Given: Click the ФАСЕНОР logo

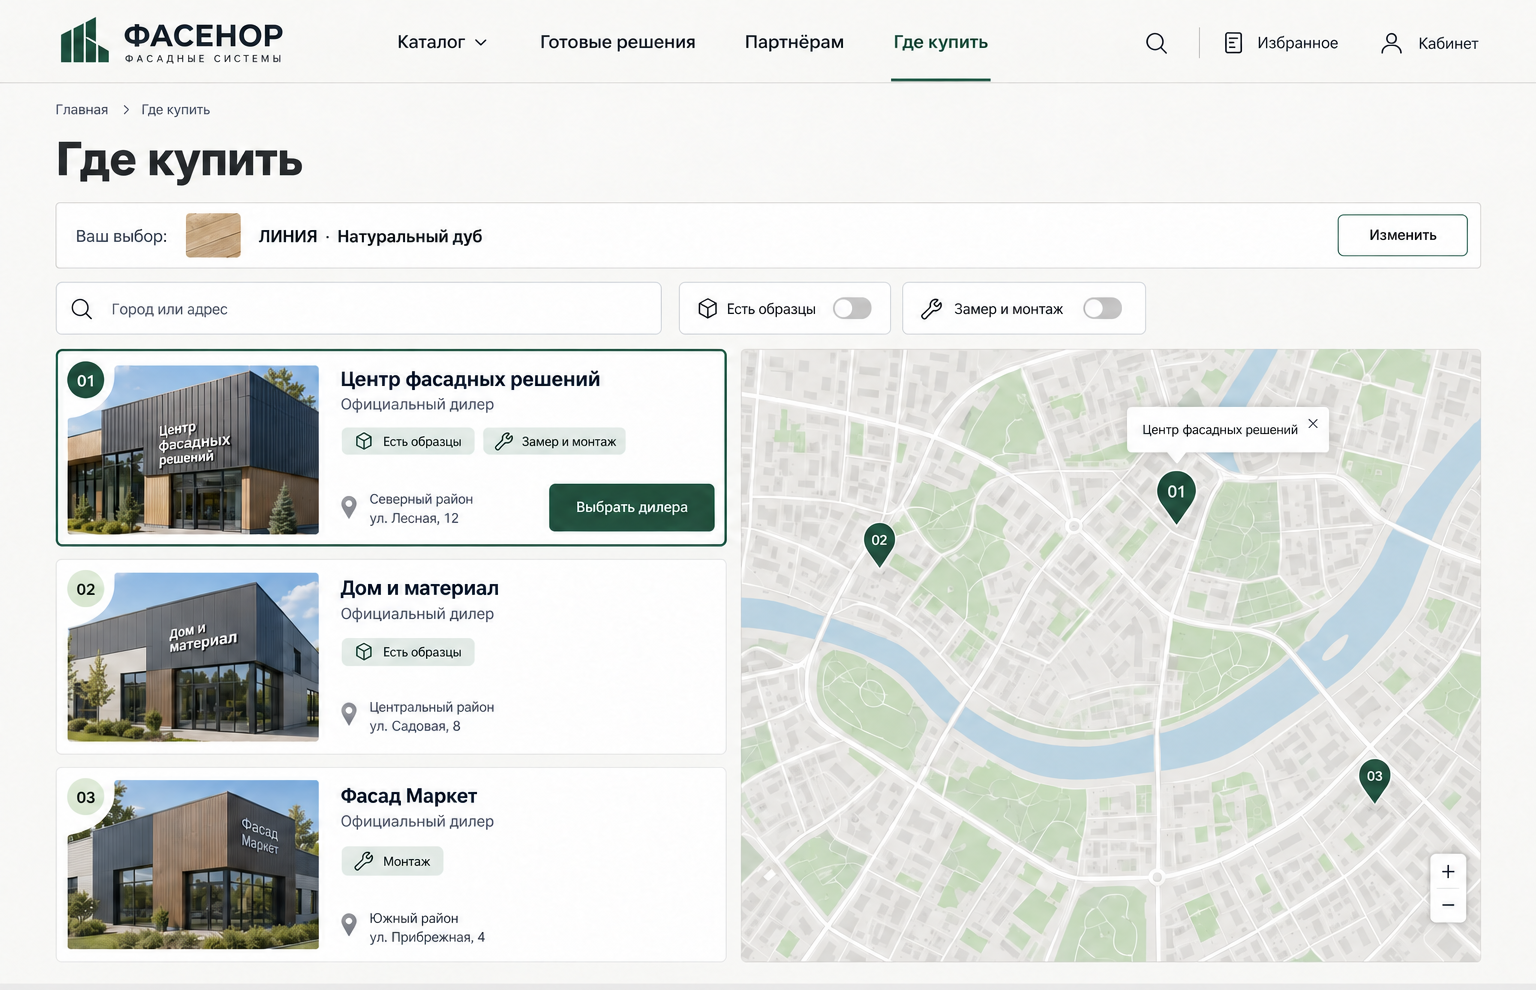Looking at the screenshot, I should click(x=171, y=41).
